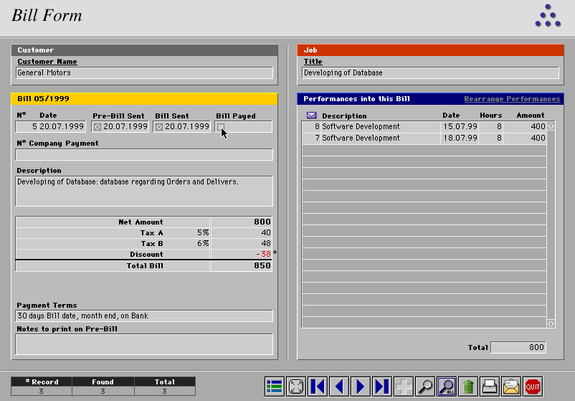Open the list view icon

[x=274, y=386]
